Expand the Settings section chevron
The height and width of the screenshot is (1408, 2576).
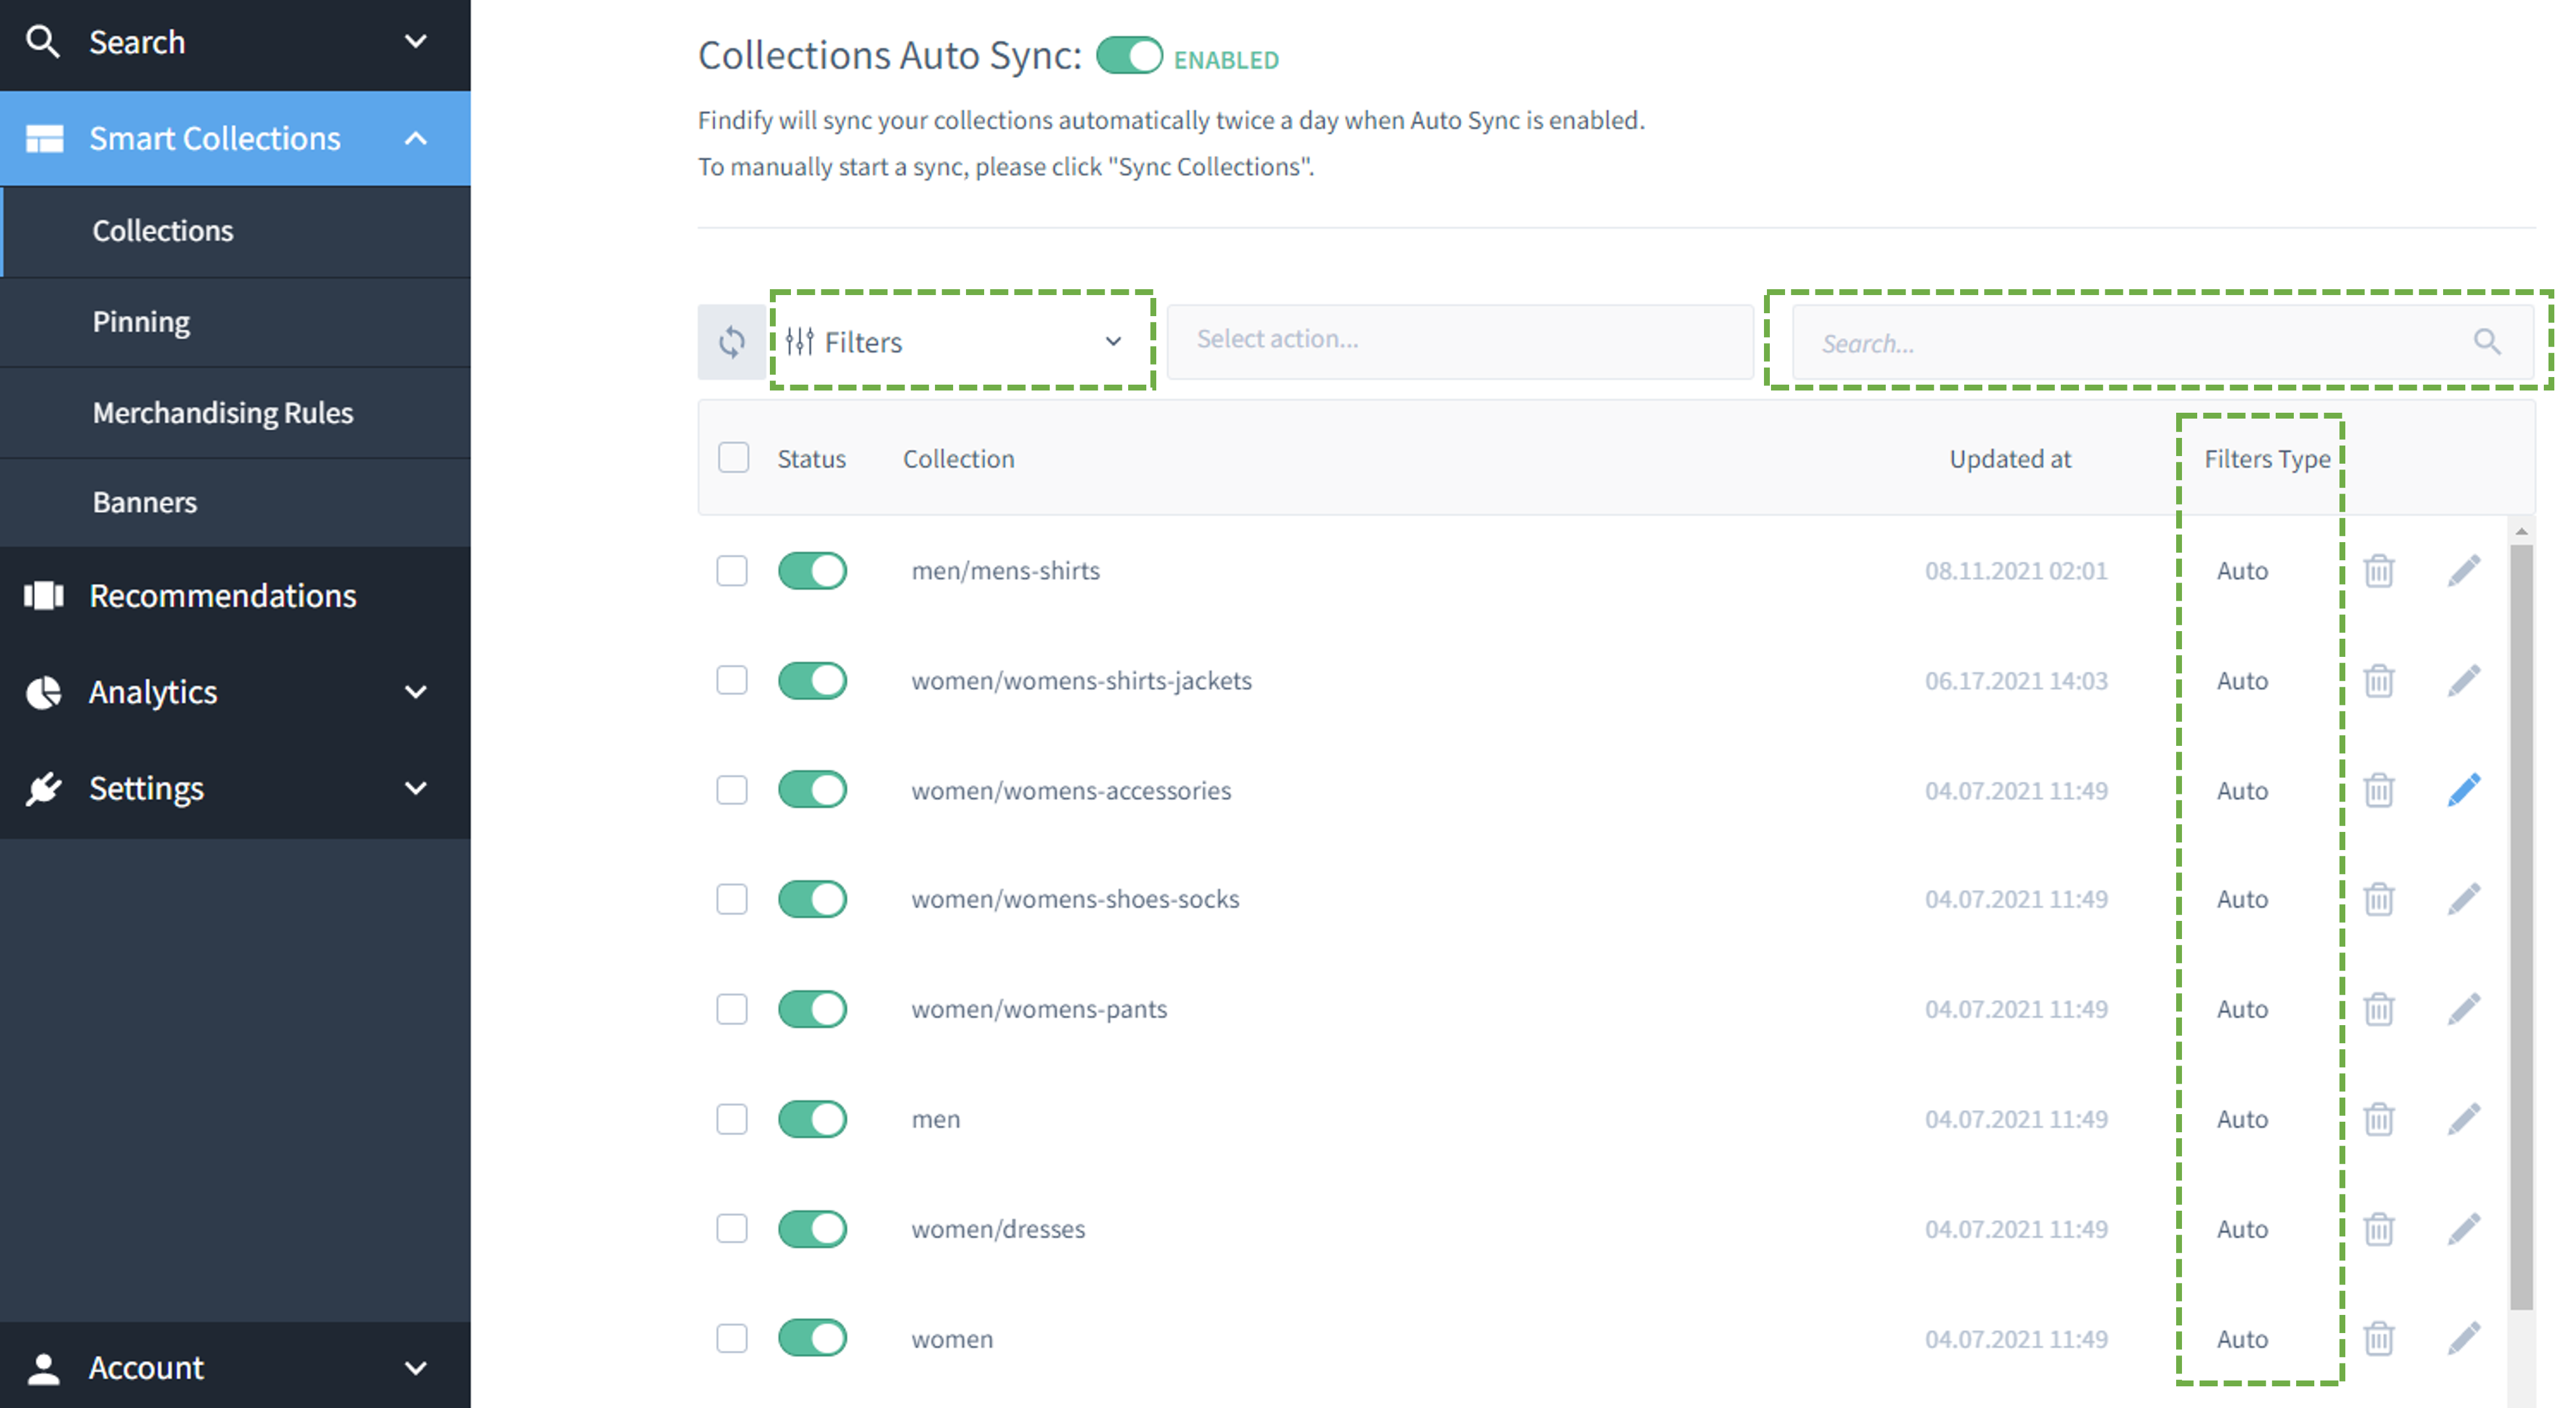416,788
